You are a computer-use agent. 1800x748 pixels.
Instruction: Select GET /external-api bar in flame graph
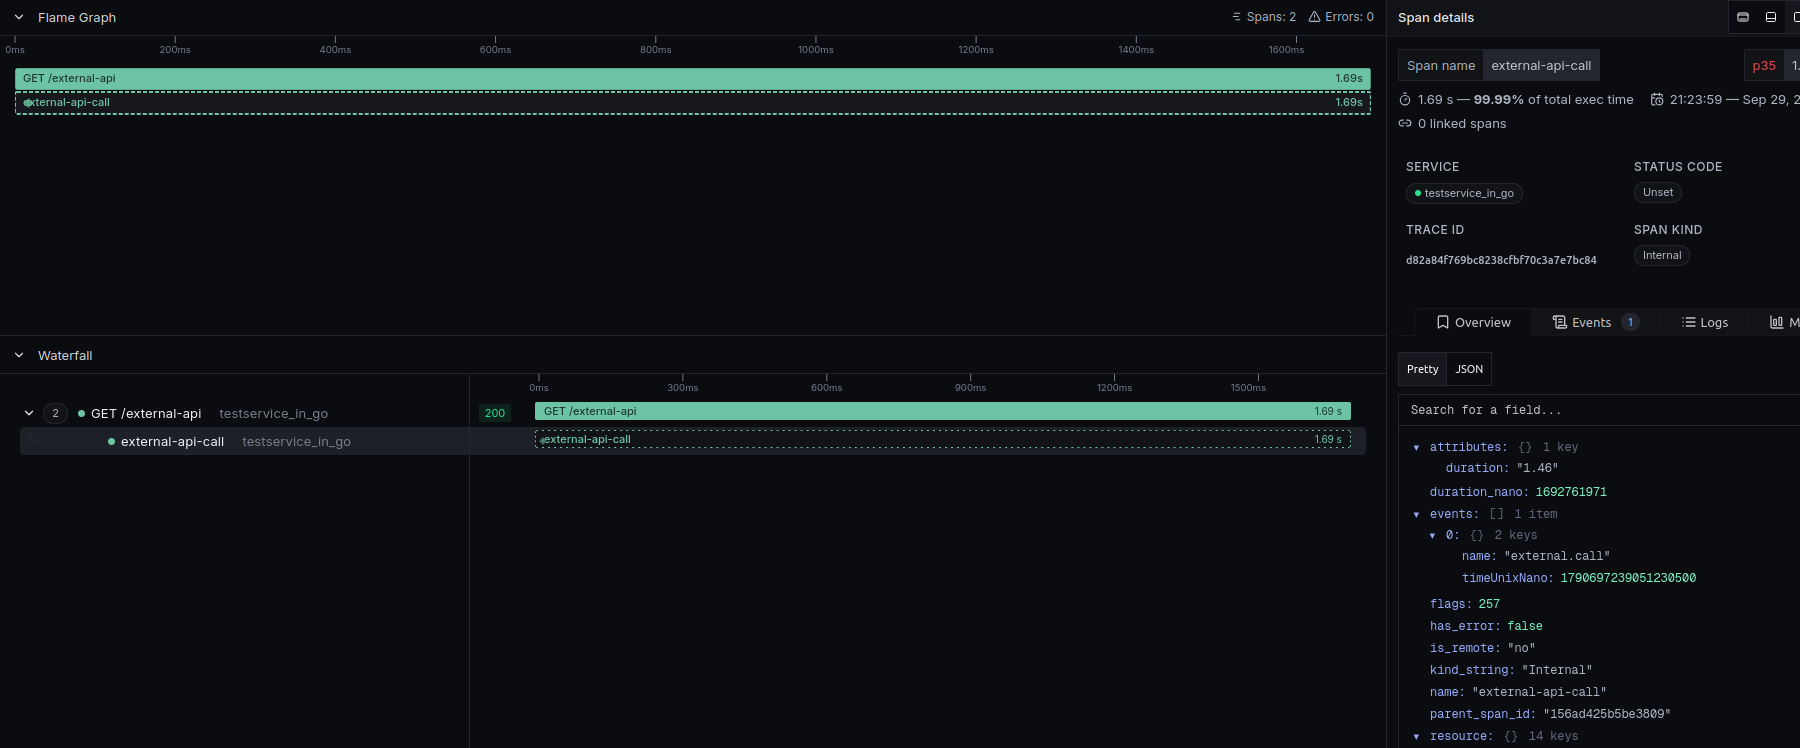tap(693, 78)
